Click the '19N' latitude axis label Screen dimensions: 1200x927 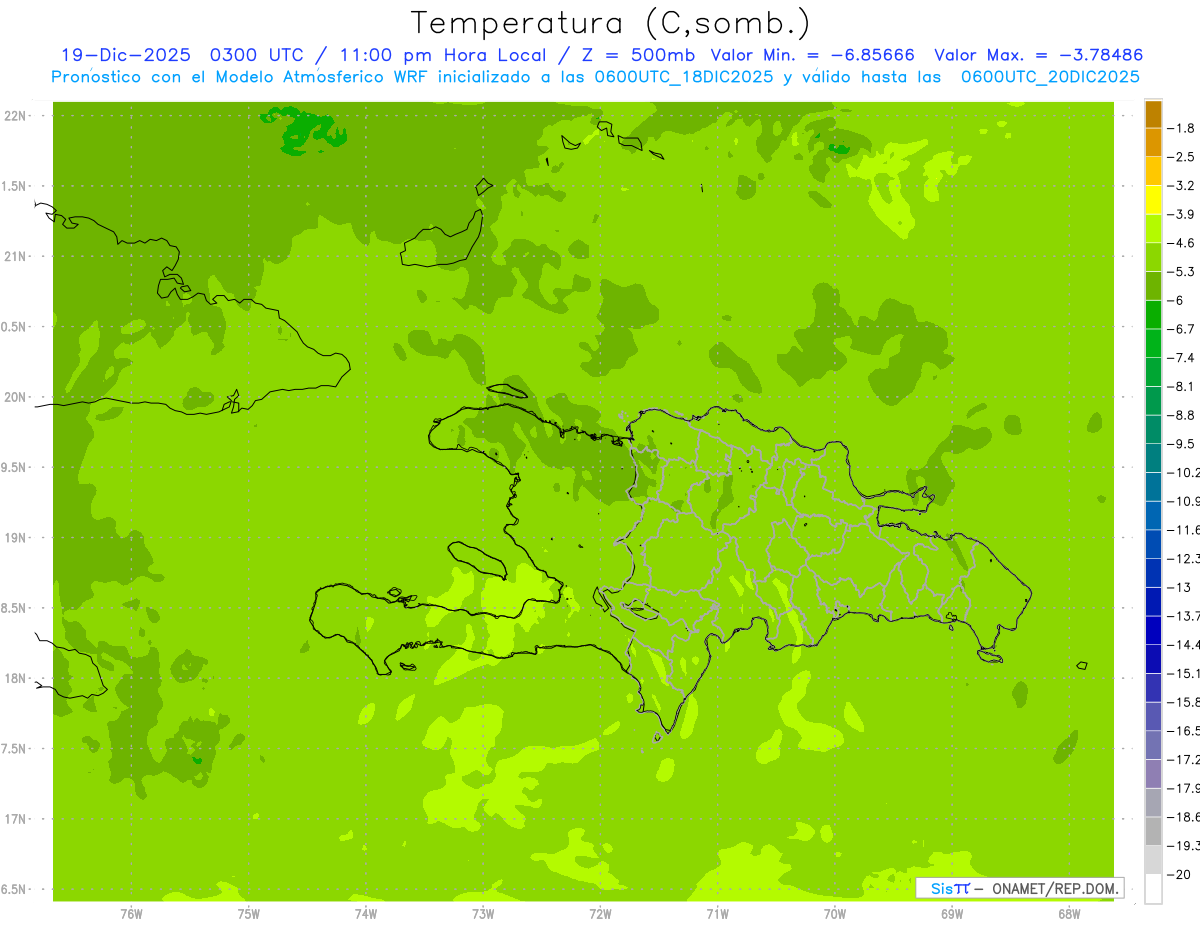16,538
